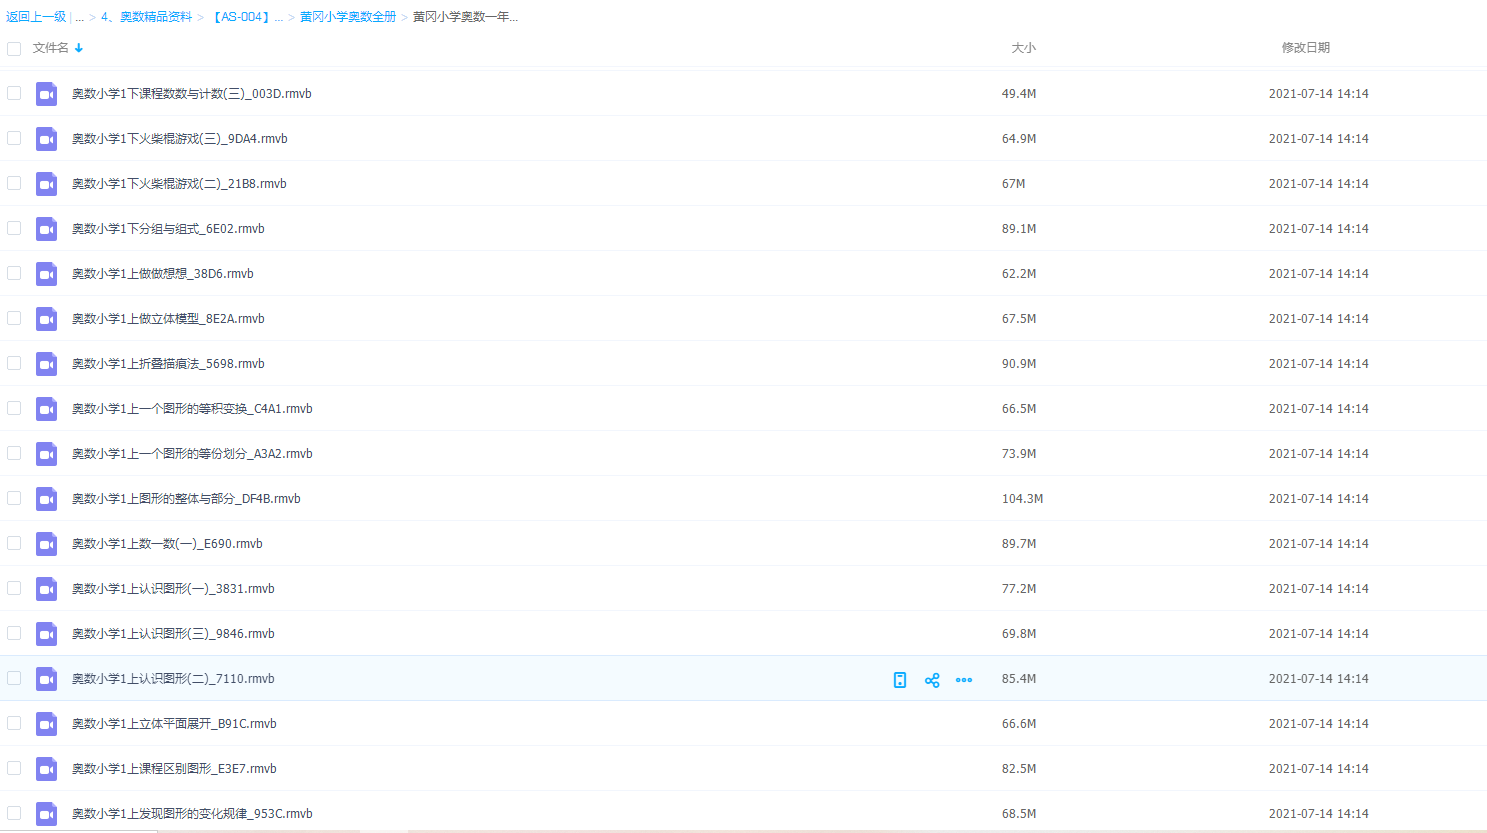Screen dimensions: 1487x833
Task: Click video icon of 立体平面展开_B91C.rmvb
Action: 47,724
